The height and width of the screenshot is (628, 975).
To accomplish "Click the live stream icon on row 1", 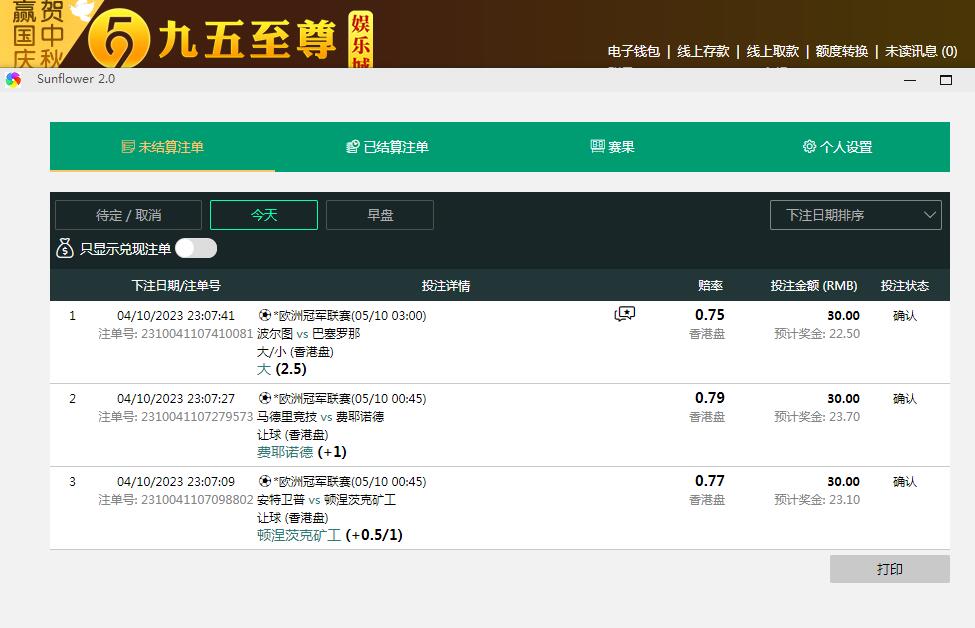I will point(624,314).
